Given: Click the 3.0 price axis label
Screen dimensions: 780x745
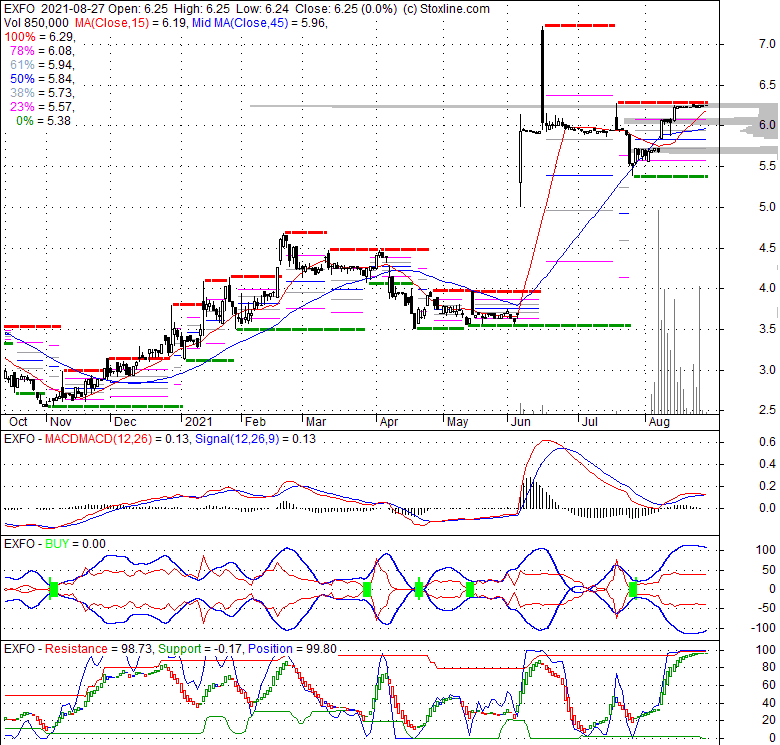Looking at the screenshot, I should click(x=767, y=370).
